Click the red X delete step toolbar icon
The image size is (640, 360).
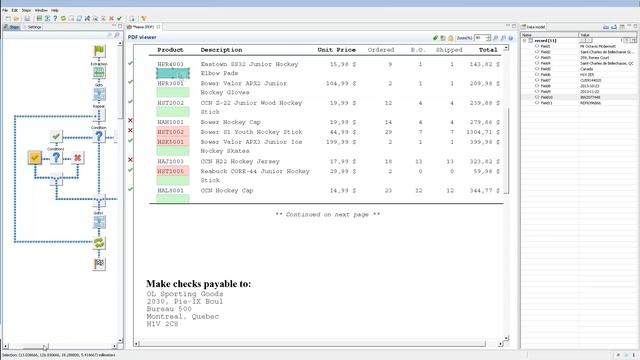[111, 18]
